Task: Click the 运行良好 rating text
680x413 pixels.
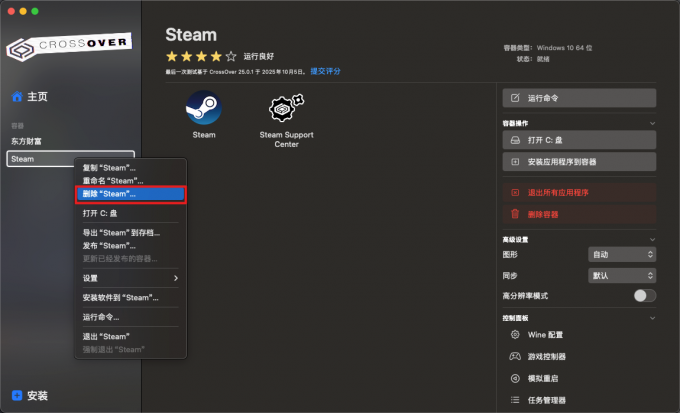Action: tap(258, 56)
